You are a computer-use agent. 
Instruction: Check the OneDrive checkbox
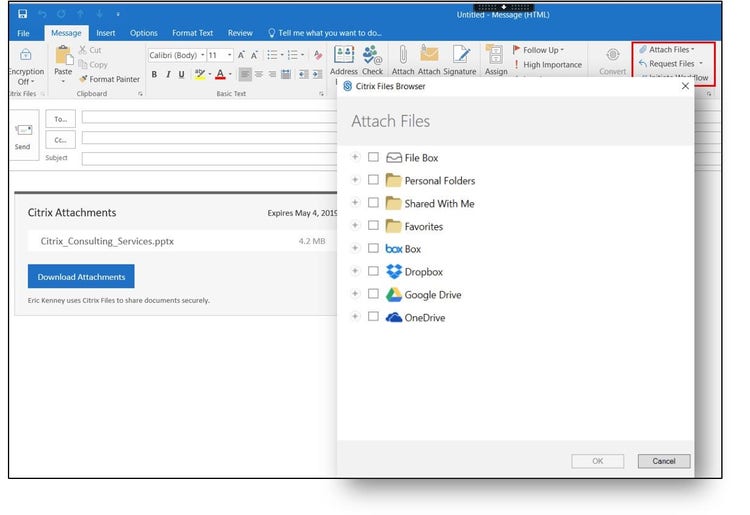[x=374, y=317]
